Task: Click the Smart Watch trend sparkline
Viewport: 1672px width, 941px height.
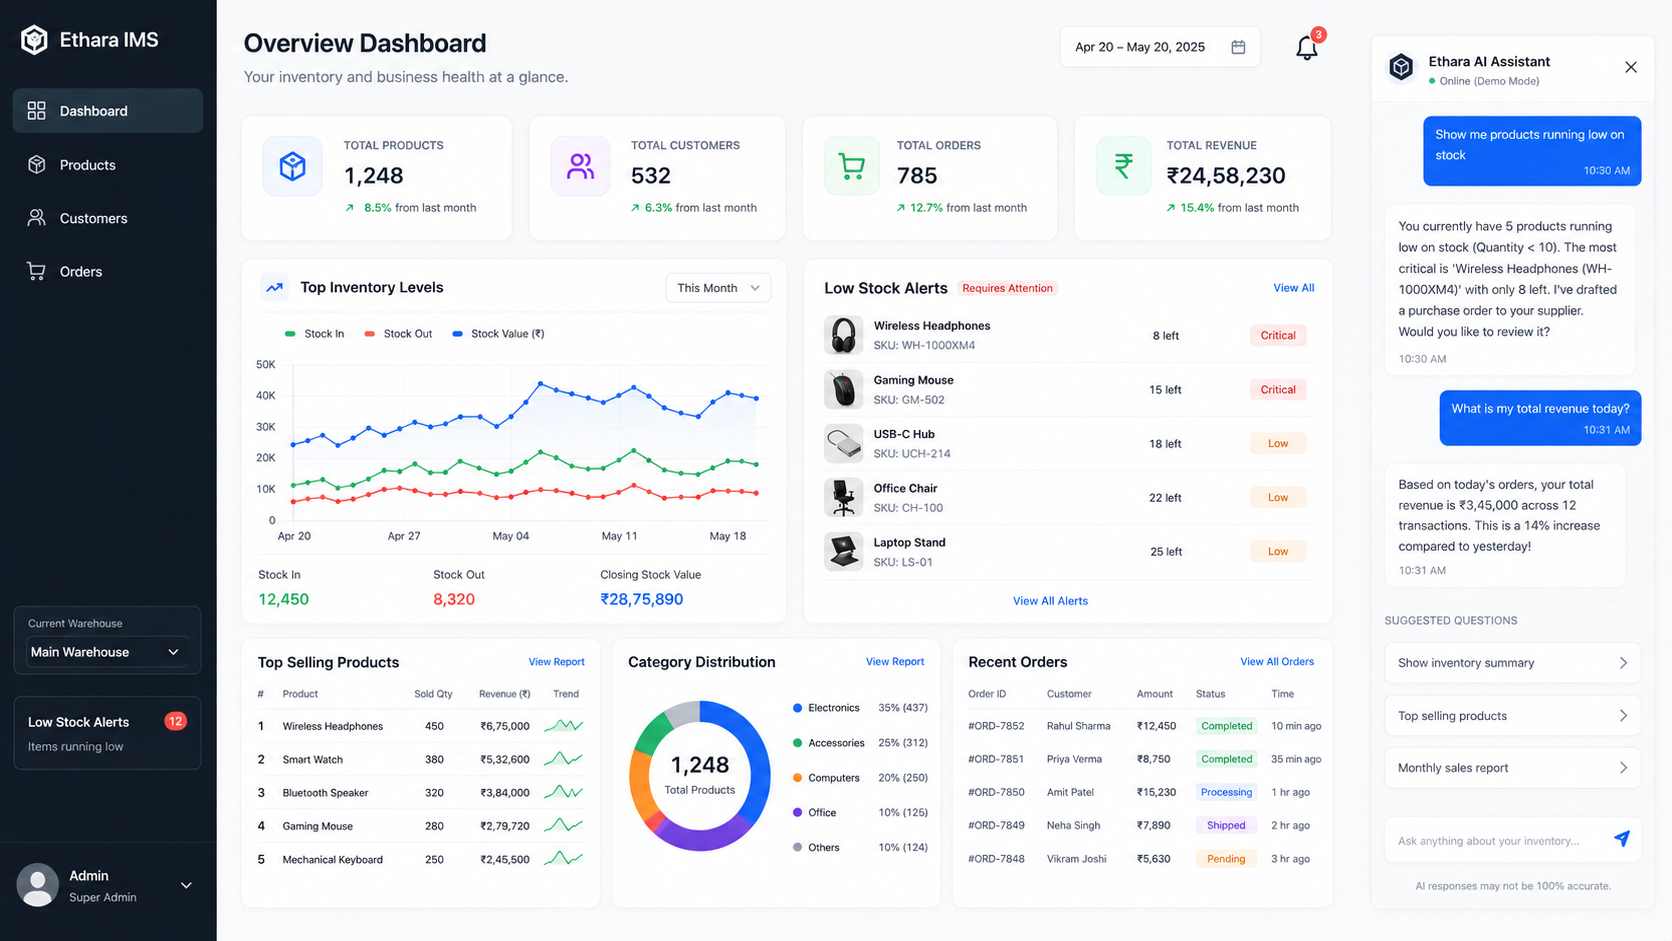Action: click(564, 759)
